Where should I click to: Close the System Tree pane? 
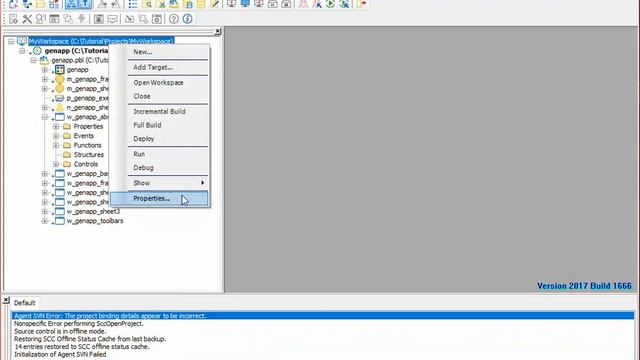click(x=218, y=31)
